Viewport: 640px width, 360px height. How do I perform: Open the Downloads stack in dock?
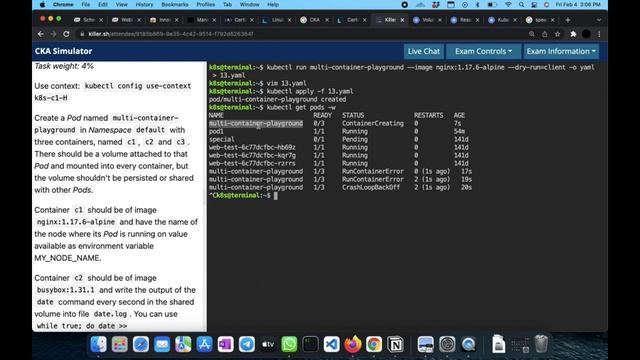point(498,344)
